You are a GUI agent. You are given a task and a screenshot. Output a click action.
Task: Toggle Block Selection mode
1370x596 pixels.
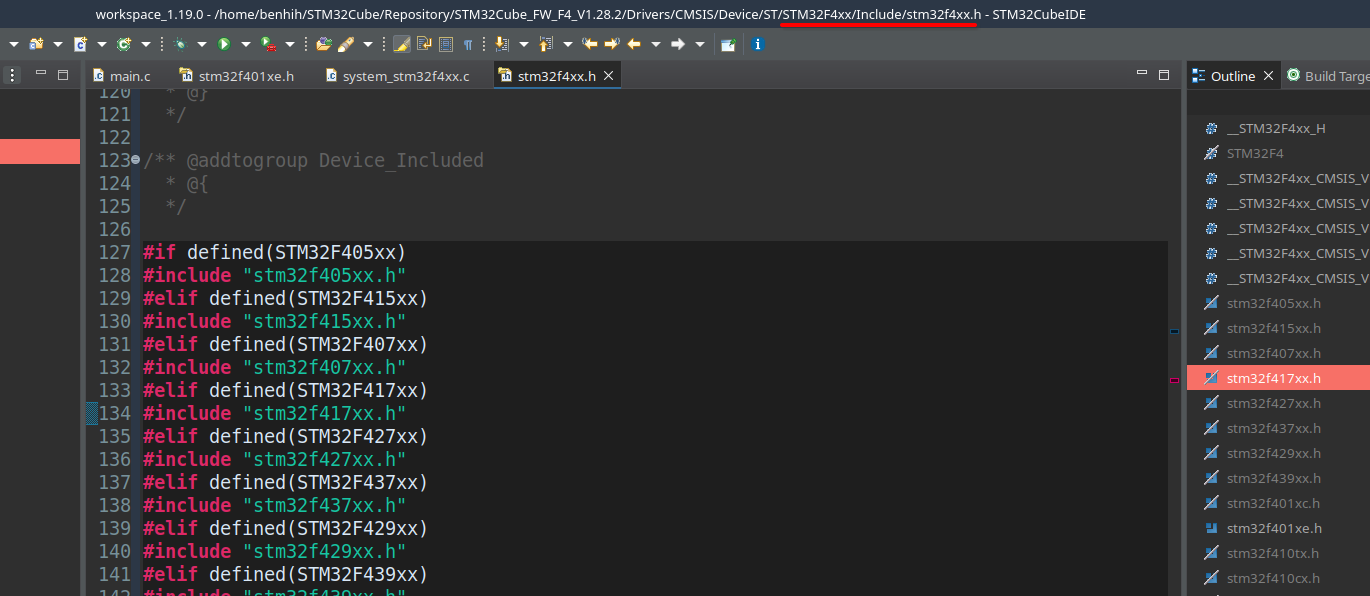[x=445, y=44]
